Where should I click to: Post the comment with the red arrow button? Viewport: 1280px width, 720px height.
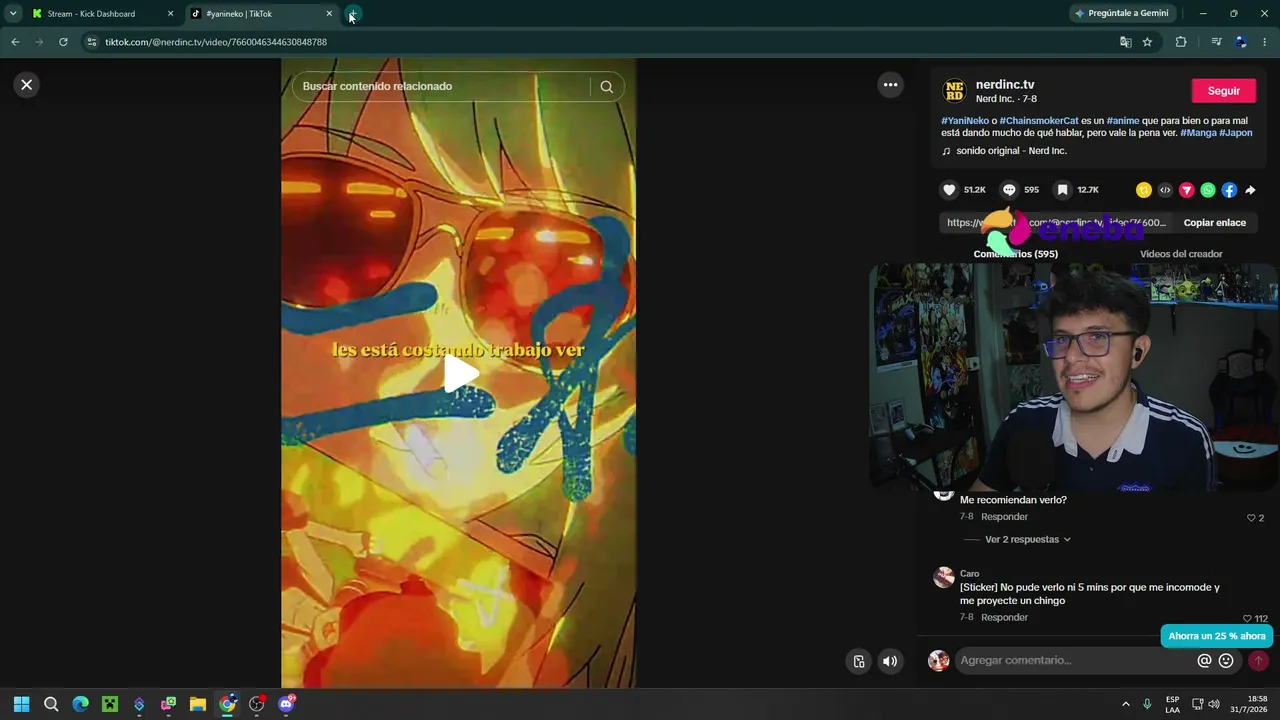click(1258, 661)
